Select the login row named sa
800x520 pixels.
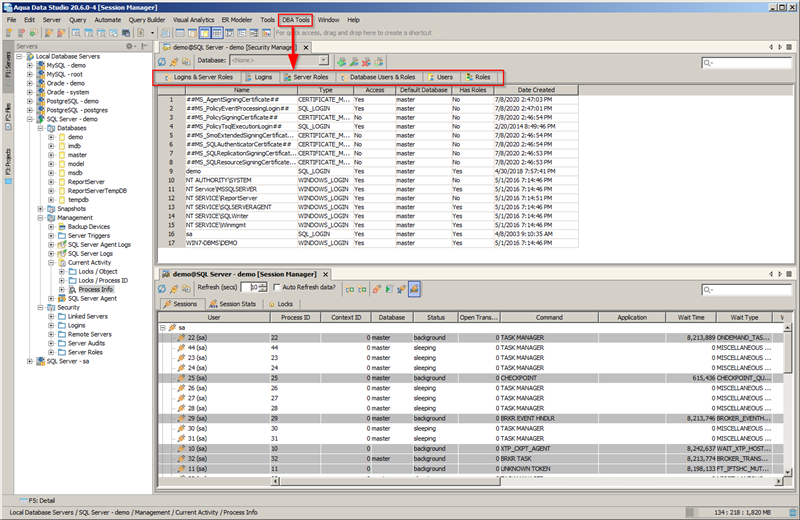[368, 234]
